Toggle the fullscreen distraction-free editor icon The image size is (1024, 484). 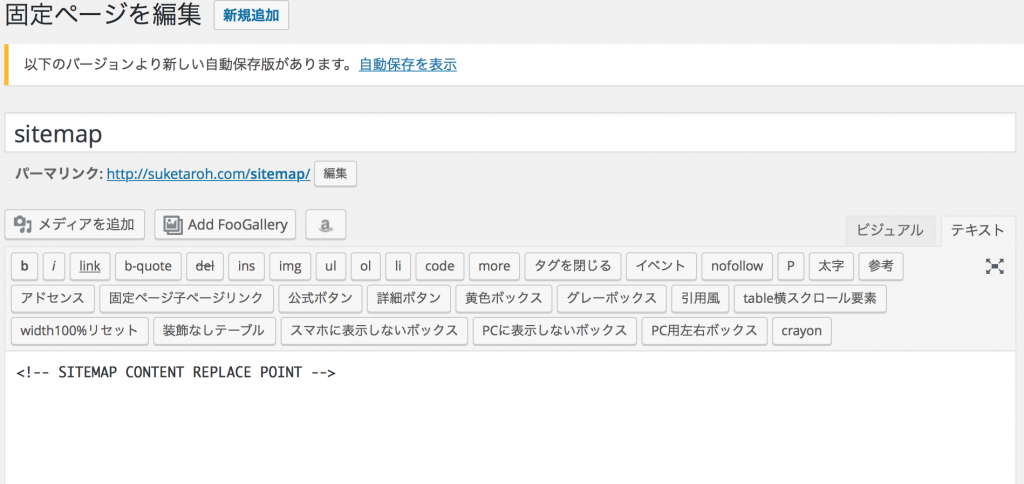click(994, 266)
